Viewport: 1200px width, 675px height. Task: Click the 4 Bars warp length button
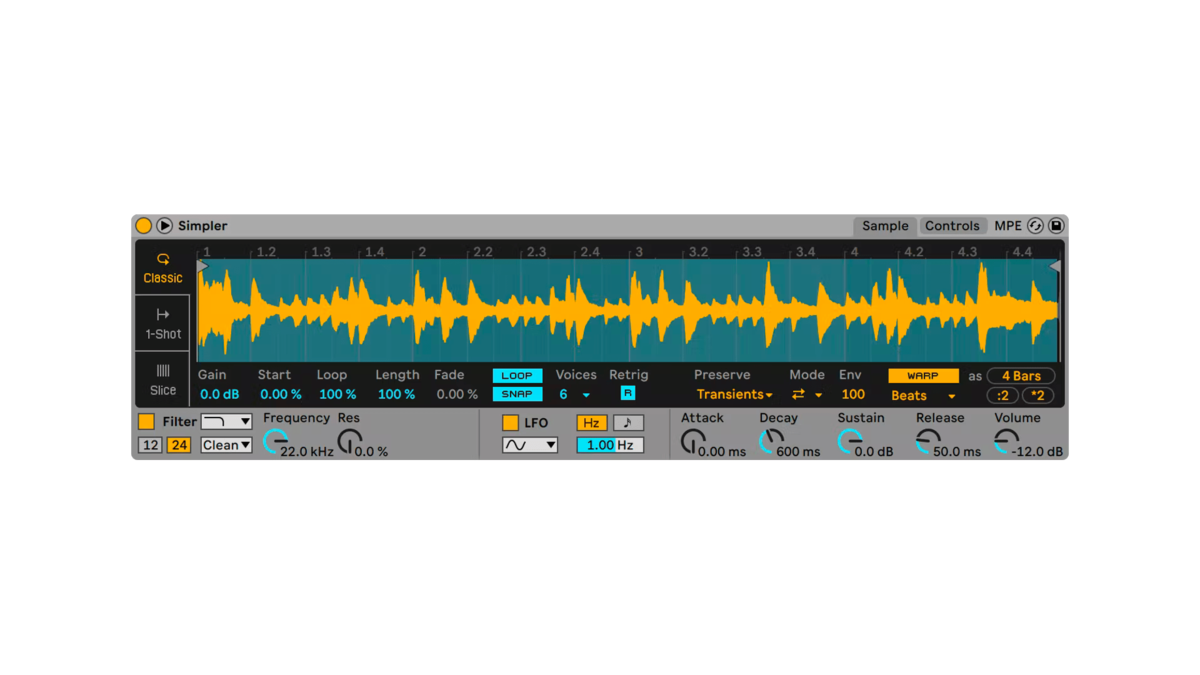pyautogui.click(x=1021, y=376)
